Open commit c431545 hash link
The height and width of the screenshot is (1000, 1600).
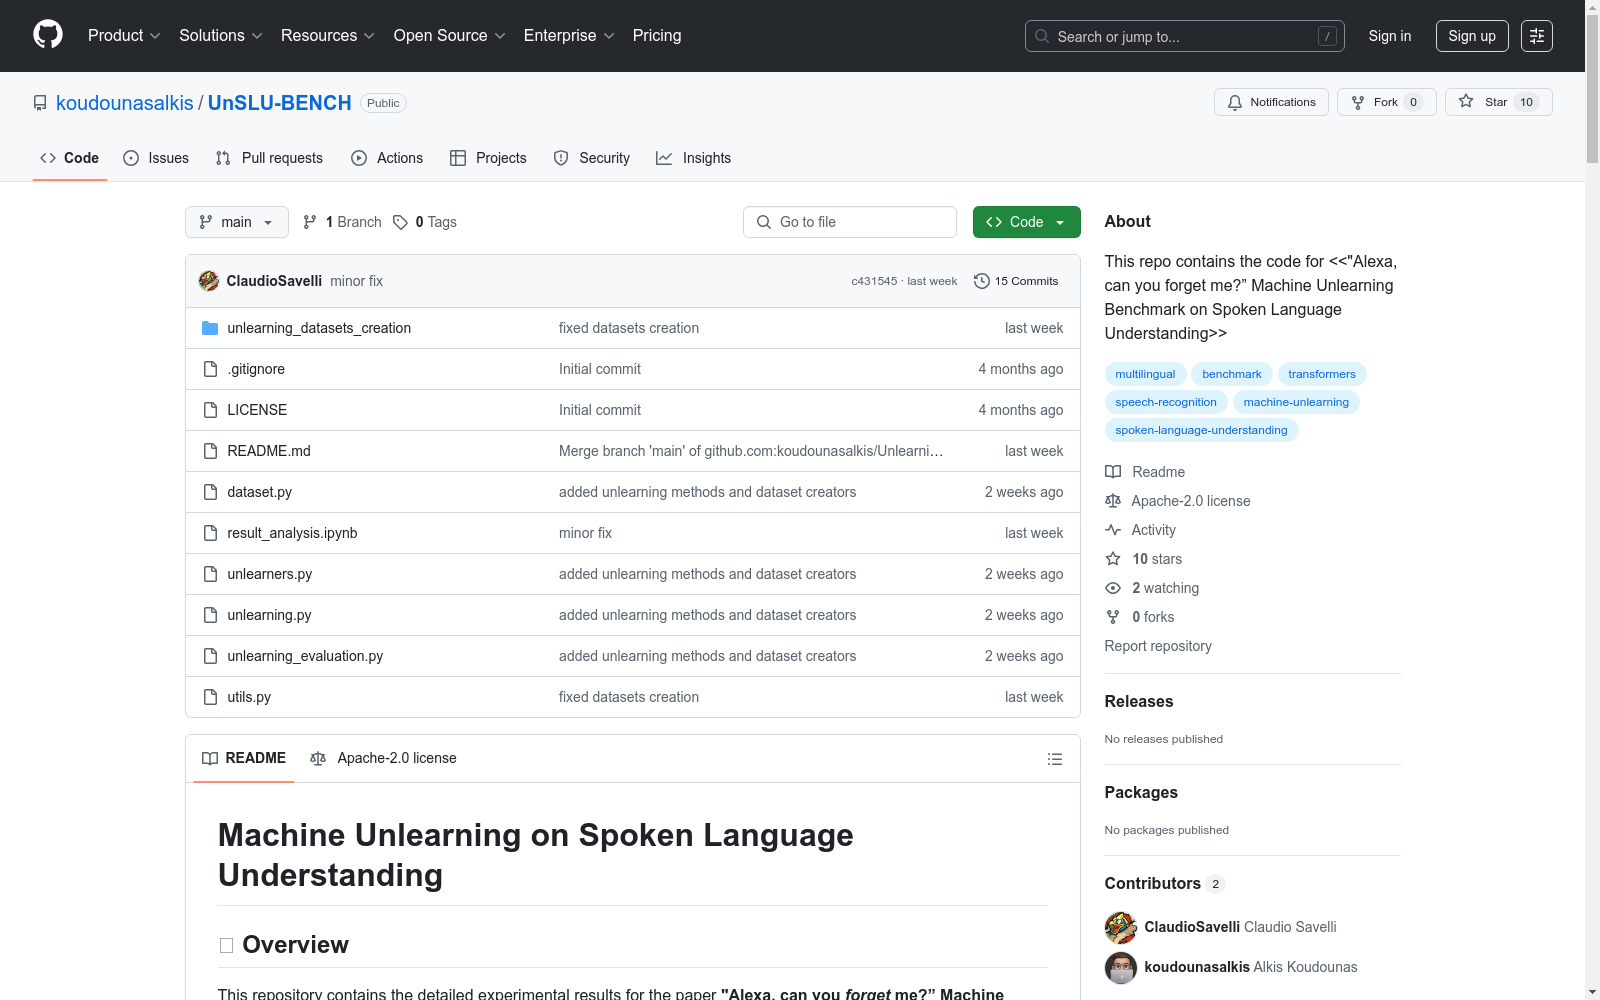click(x=874, y=281)
